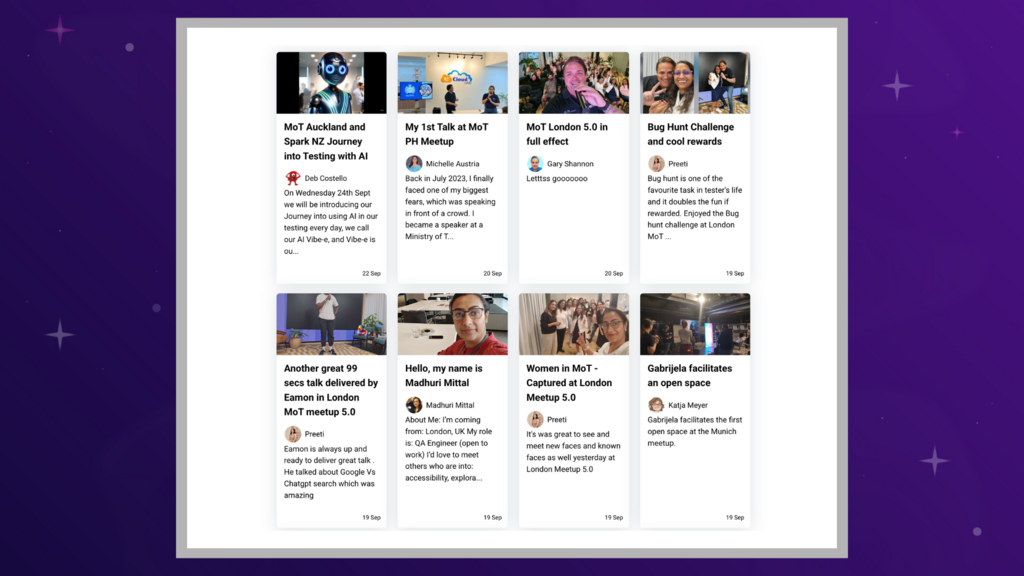
Task: Click the MoT London 5.0 cover photo
Action: pos(573,81)
